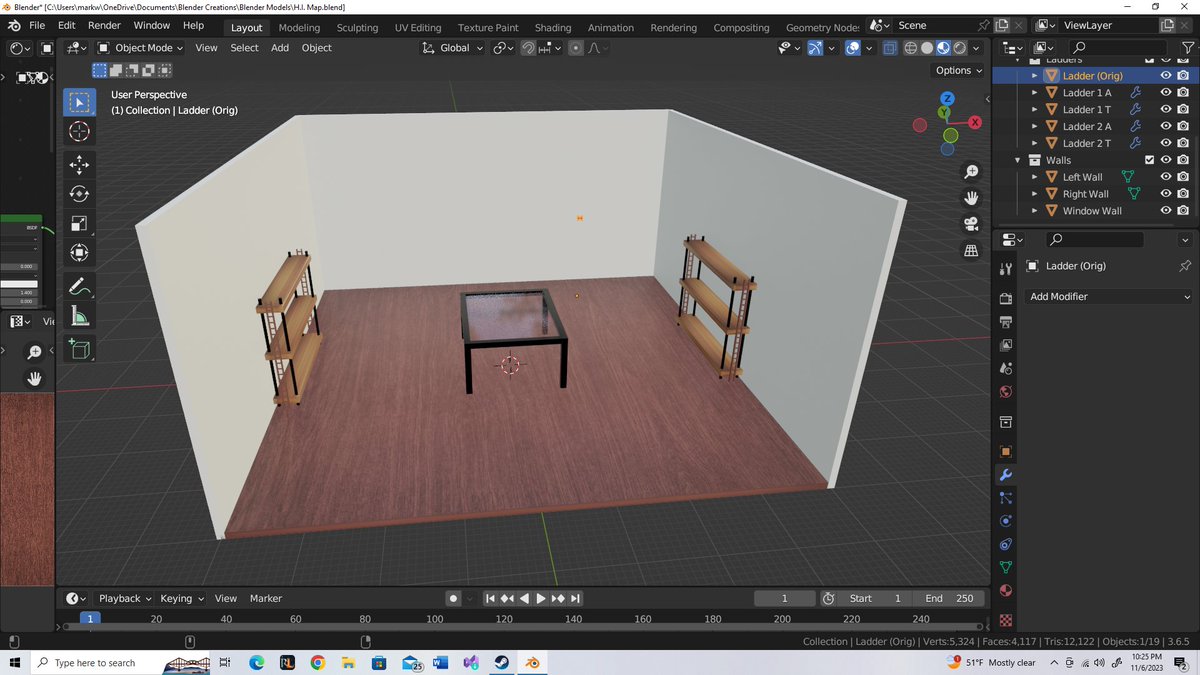Open the Render properties tab
Screen dimensions: 1200x675
[x=1006, y=299]
